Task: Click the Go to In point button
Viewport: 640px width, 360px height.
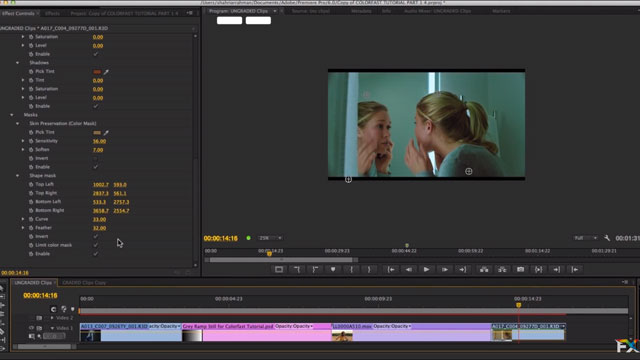Action: [x=391, y=269]
